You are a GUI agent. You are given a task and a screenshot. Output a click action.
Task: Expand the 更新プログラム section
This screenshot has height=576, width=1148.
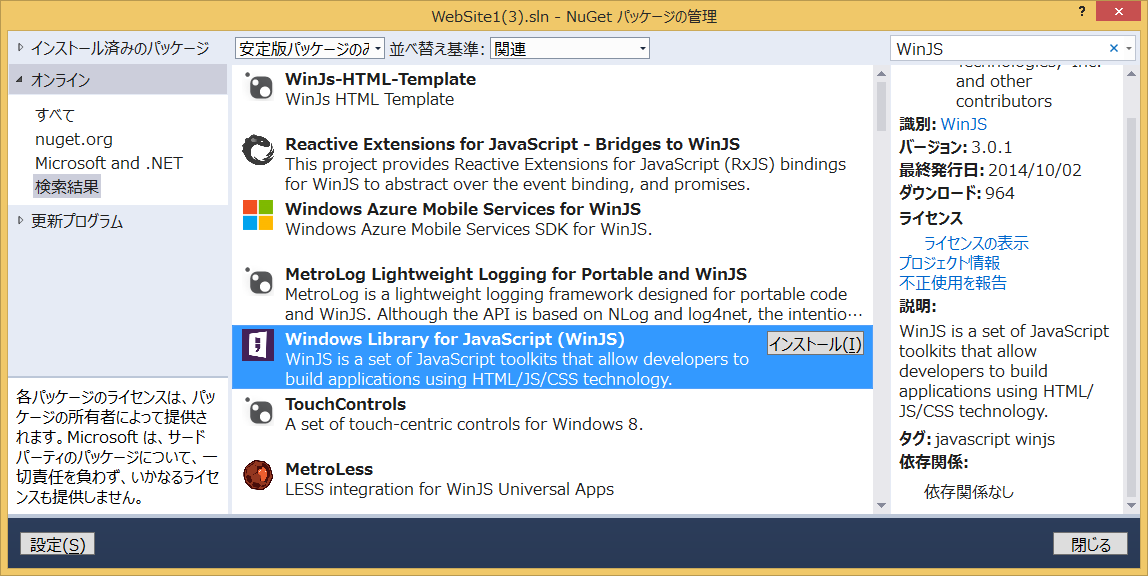click(21, 220)
